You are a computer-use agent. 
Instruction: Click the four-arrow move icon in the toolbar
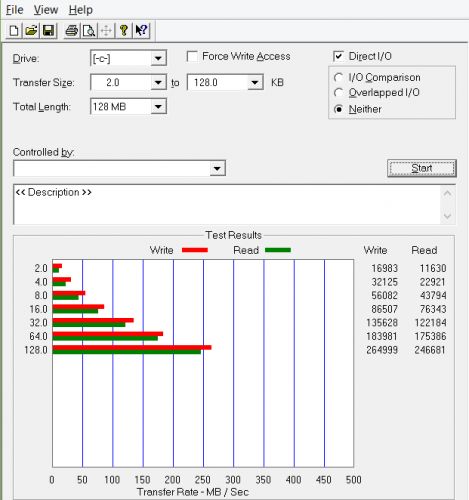coord(106,31)
